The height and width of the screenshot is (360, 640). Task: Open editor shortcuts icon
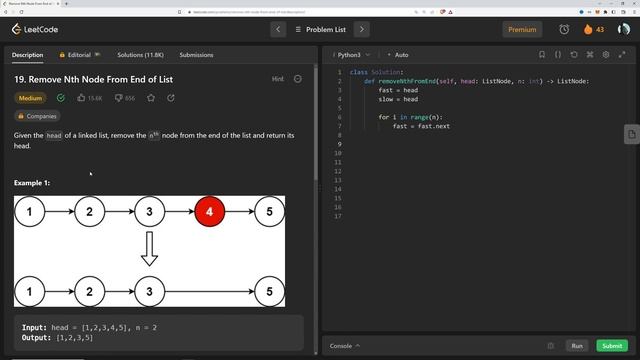coord(590,54)
